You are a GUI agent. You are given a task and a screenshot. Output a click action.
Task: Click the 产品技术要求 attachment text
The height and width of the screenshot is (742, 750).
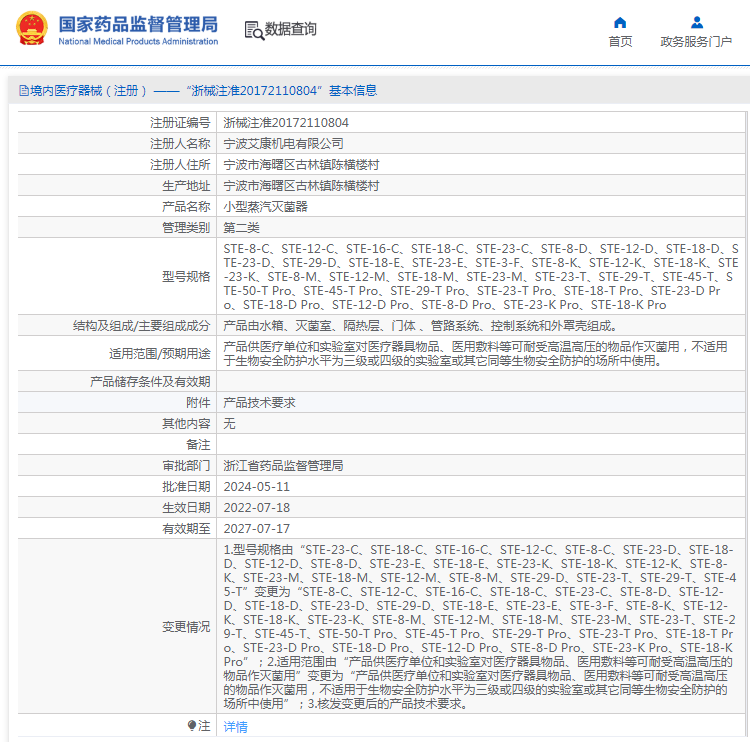tap(259, 403)
